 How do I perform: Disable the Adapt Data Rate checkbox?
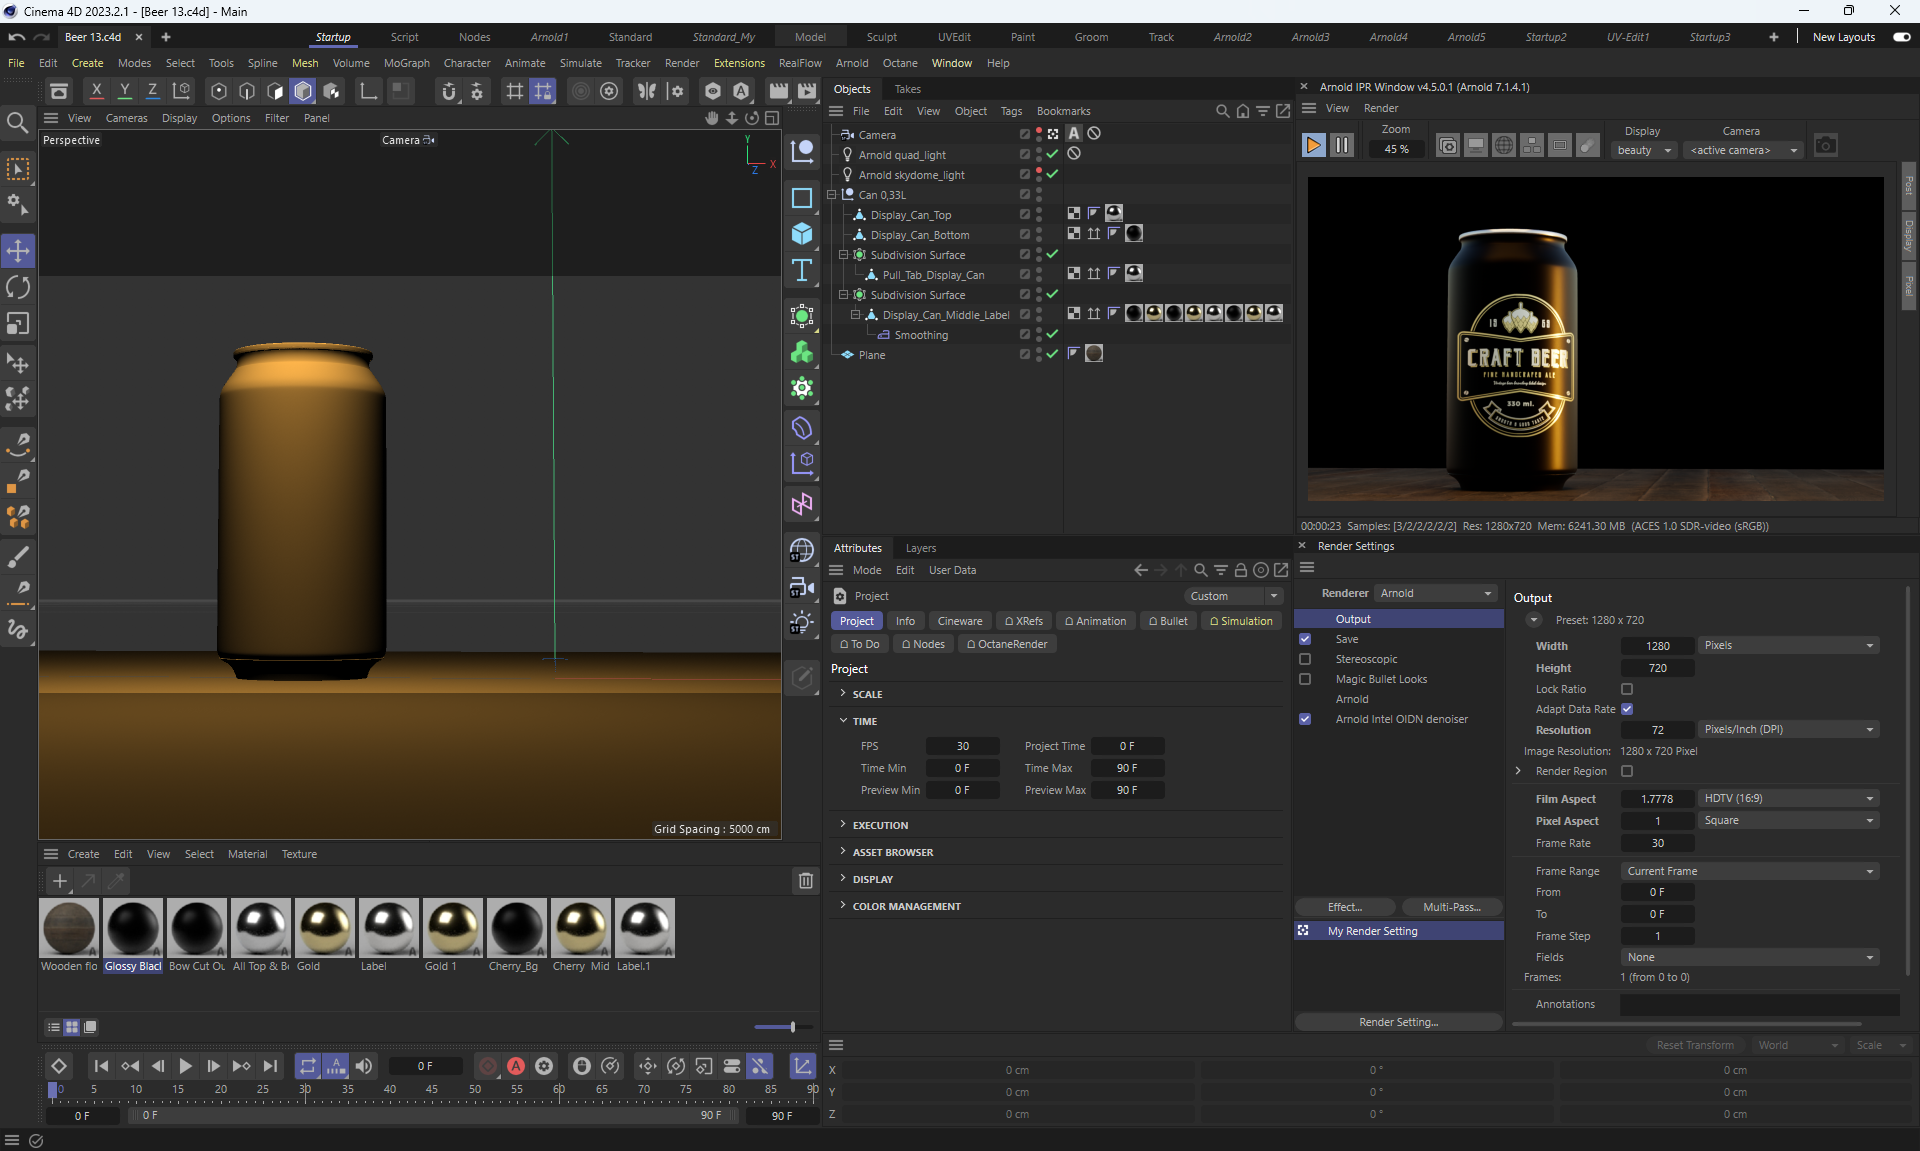pos(1627,709)
